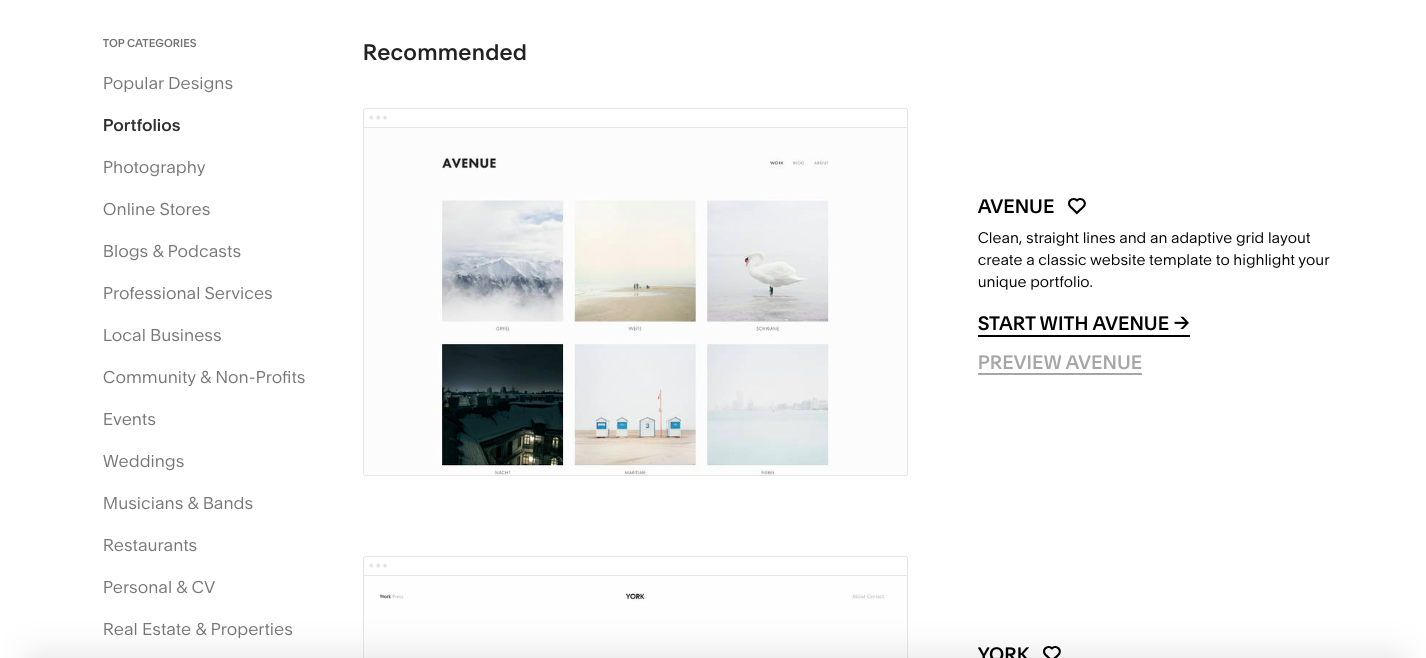
Task: Open the Photography category
Action: [x=154, y=167]
